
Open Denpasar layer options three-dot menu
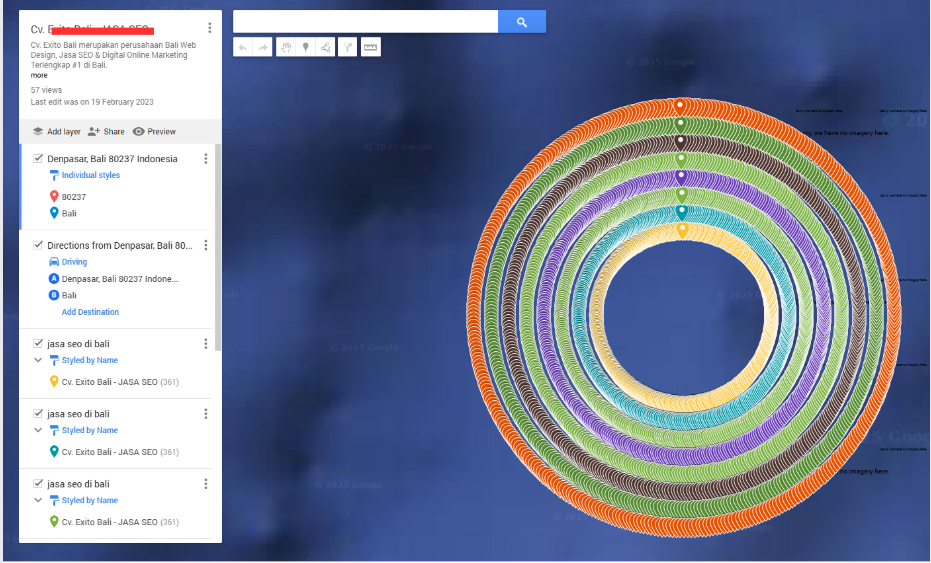(206, 159)
